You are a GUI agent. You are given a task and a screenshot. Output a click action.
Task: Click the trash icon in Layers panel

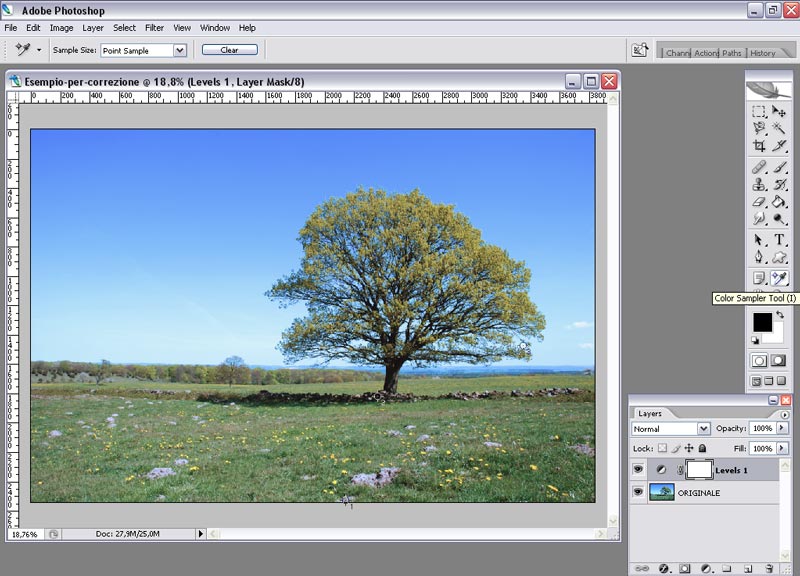click(x=769, y=568)
